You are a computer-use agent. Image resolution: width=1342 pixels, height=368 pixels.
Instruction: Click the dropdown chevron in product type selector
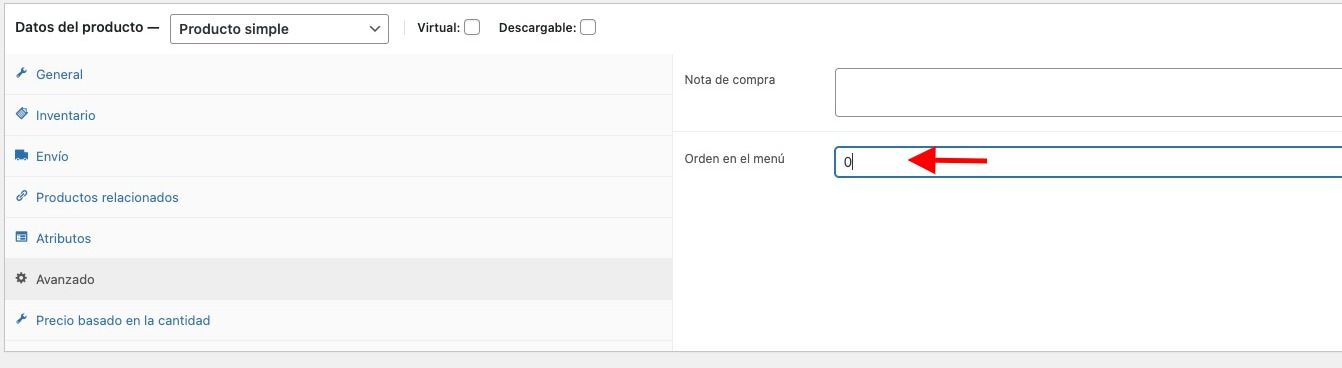(374, 29)
